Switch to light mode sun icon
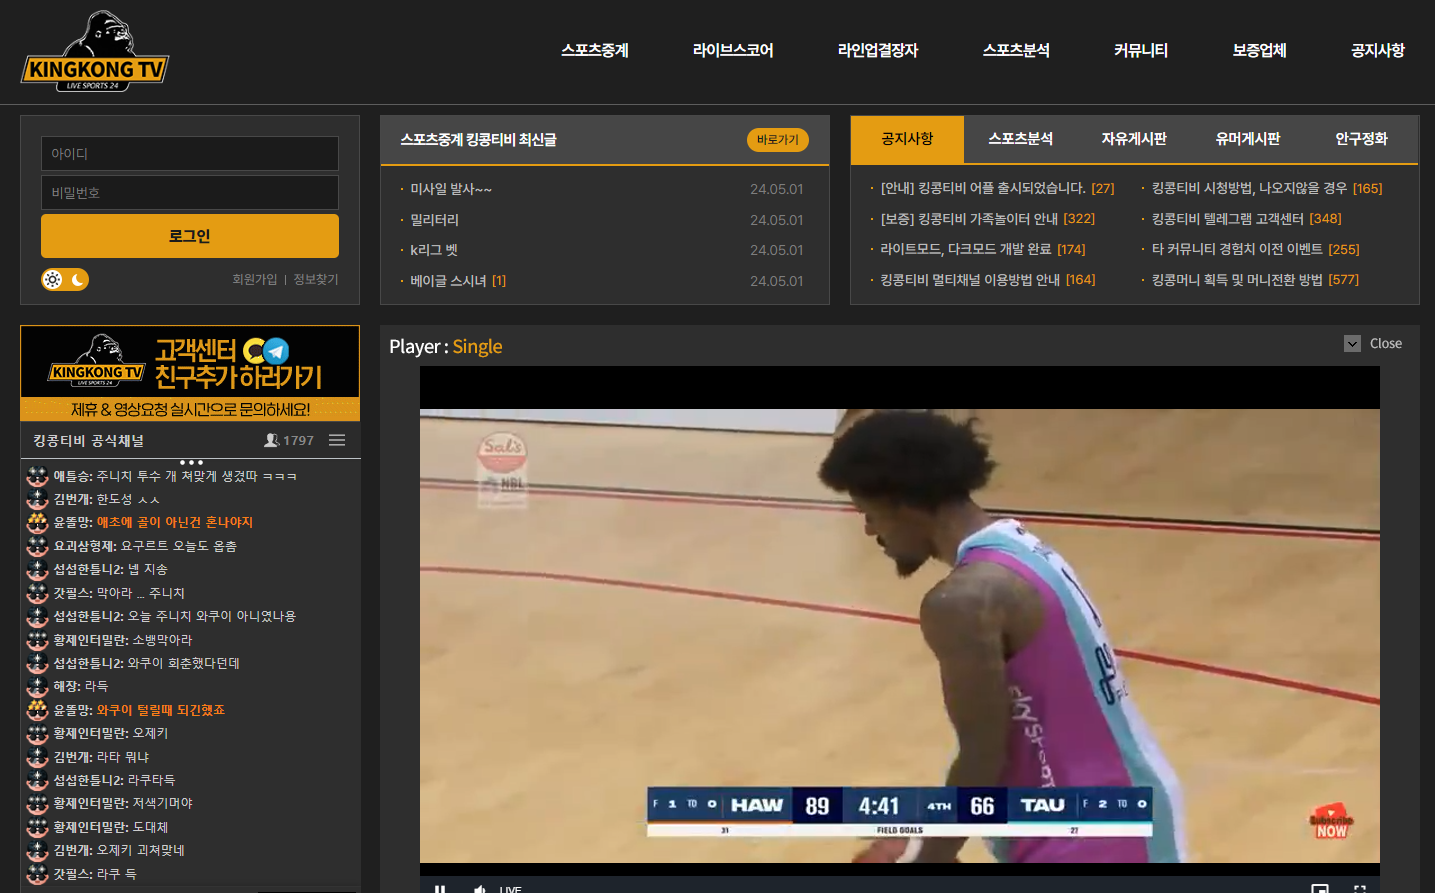This screenshot has height=893, width=1435. (53, 280)
